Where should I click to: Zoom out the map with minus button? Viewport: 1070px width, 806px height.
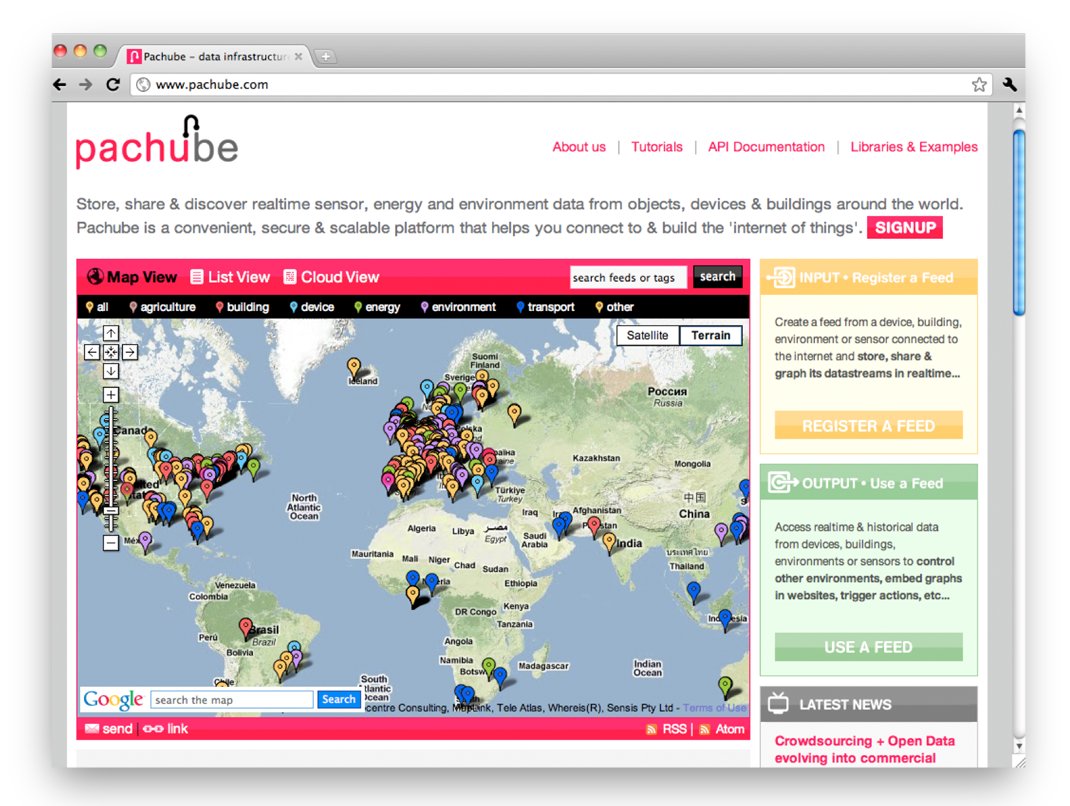111,543
